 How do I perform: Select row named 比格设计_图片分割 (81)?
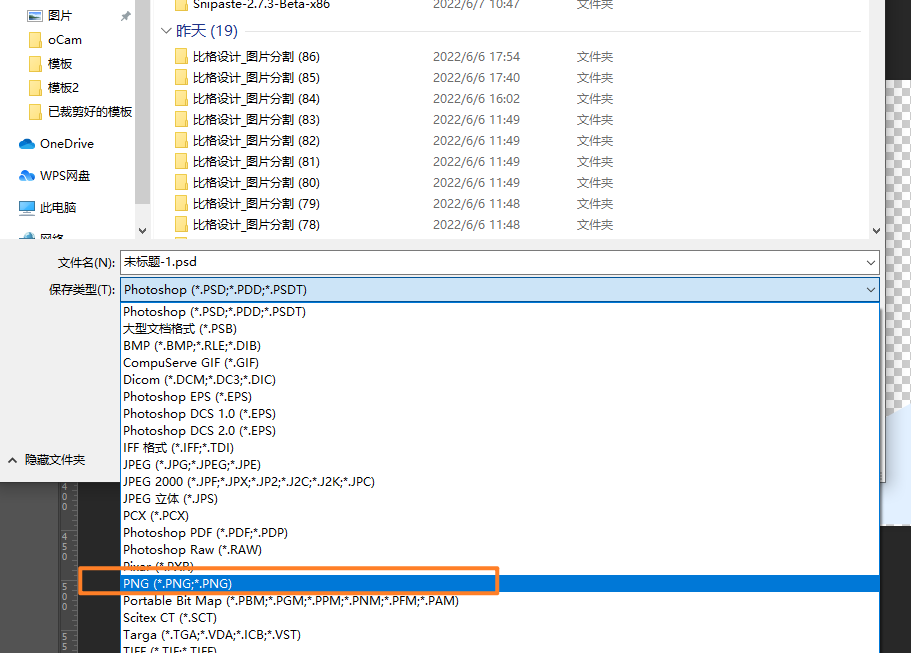click(394, 162)
